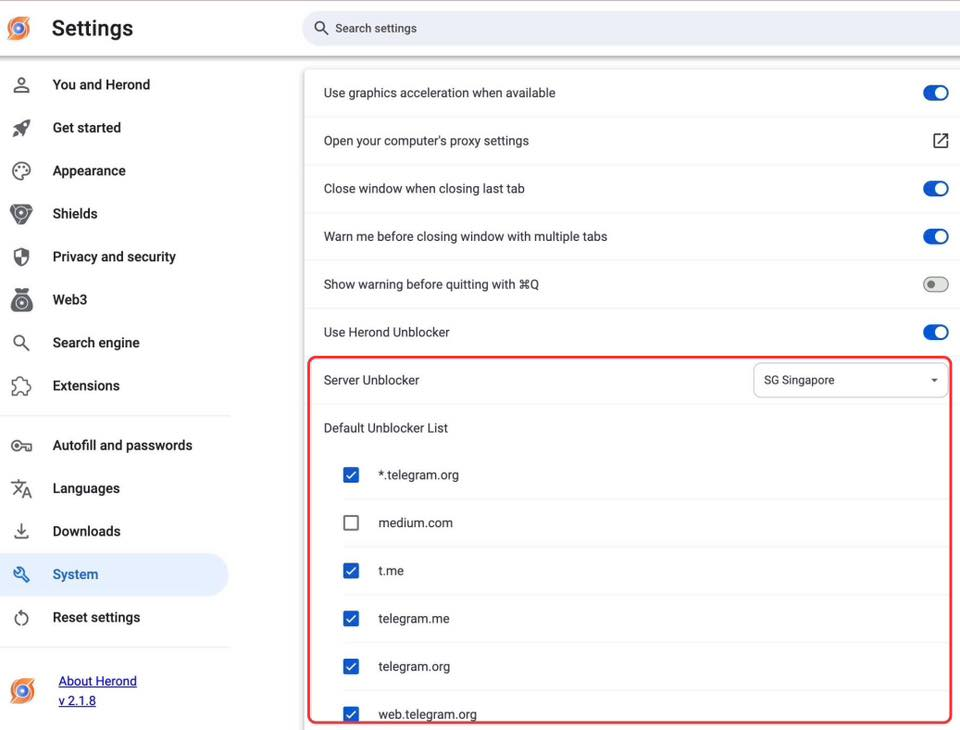Open proxy settings via external link icon

(x=940, y=141)
